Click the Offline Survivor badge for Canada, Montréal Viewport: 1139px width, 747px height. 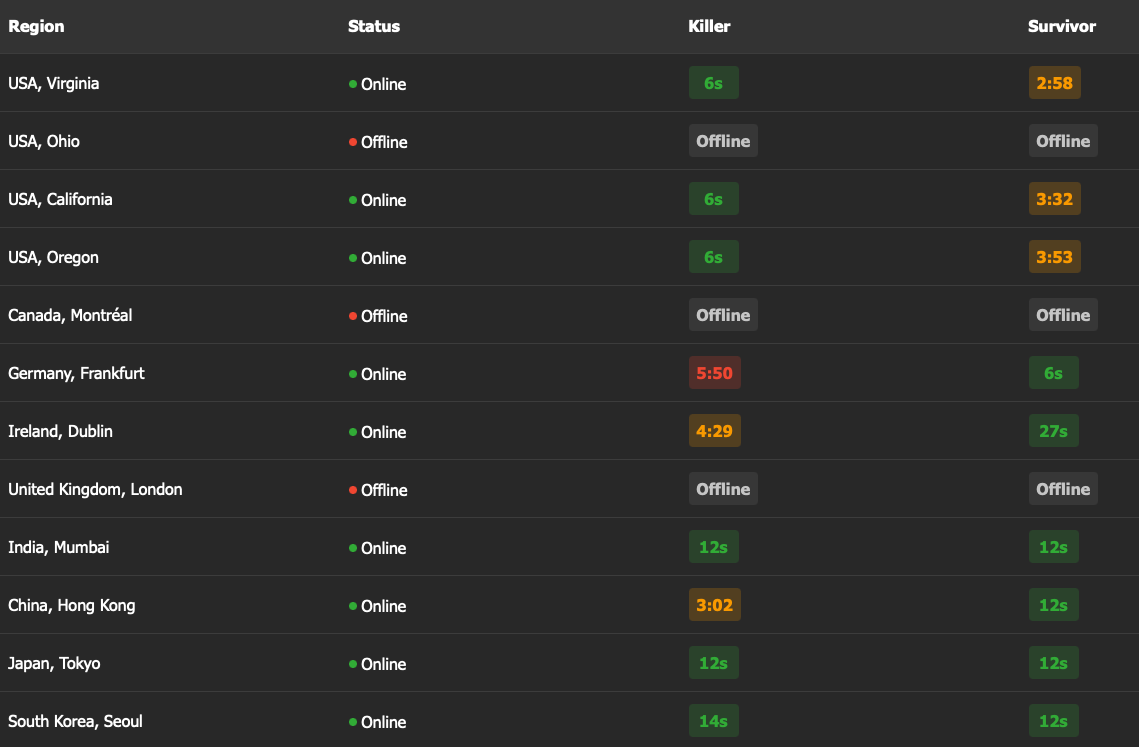coord(1063,315)
